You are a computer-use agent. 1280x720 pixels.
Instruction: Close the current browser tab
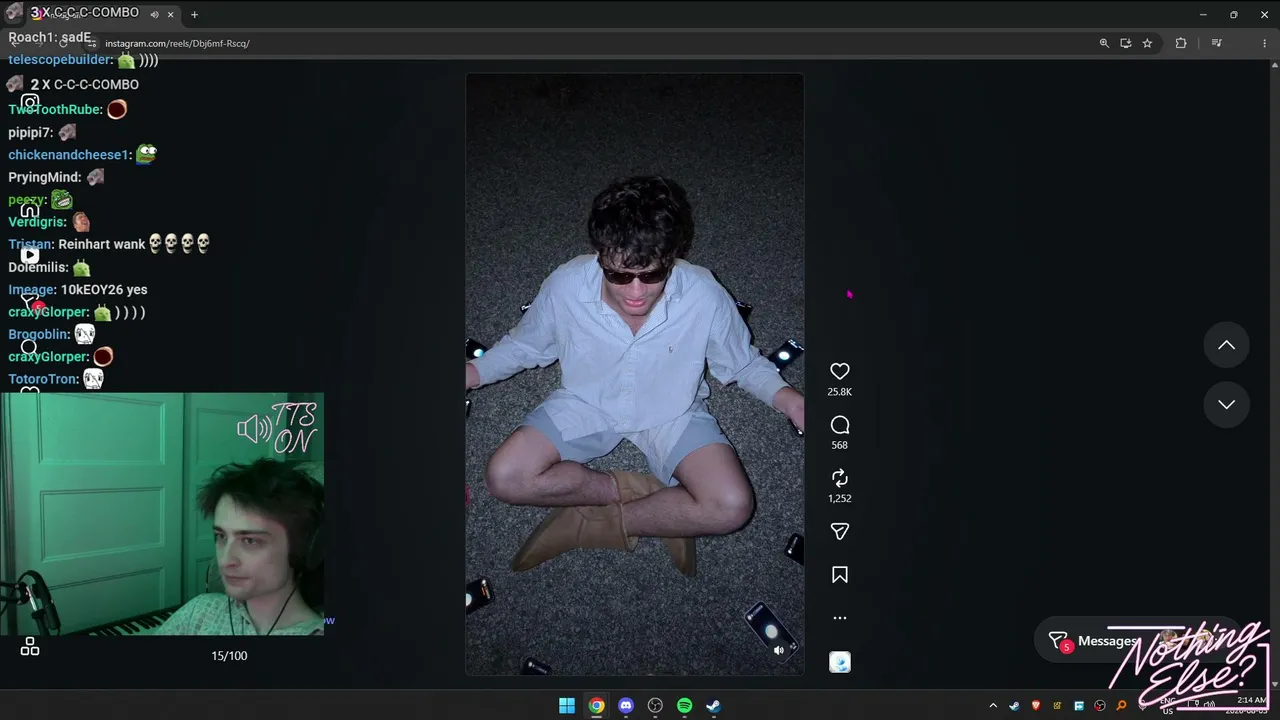pyautogui.click(x=171, y=15)
